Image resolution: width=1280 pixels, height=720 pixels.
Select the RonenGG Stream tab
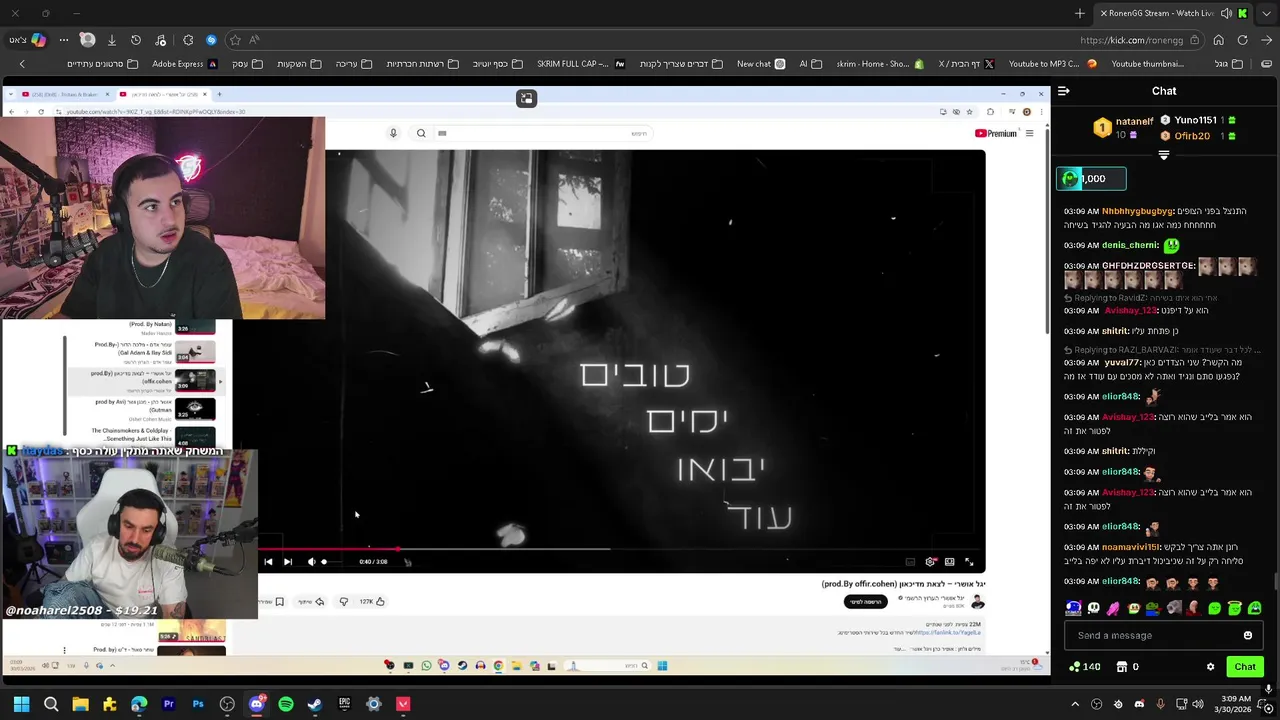tap(1172, 13)
